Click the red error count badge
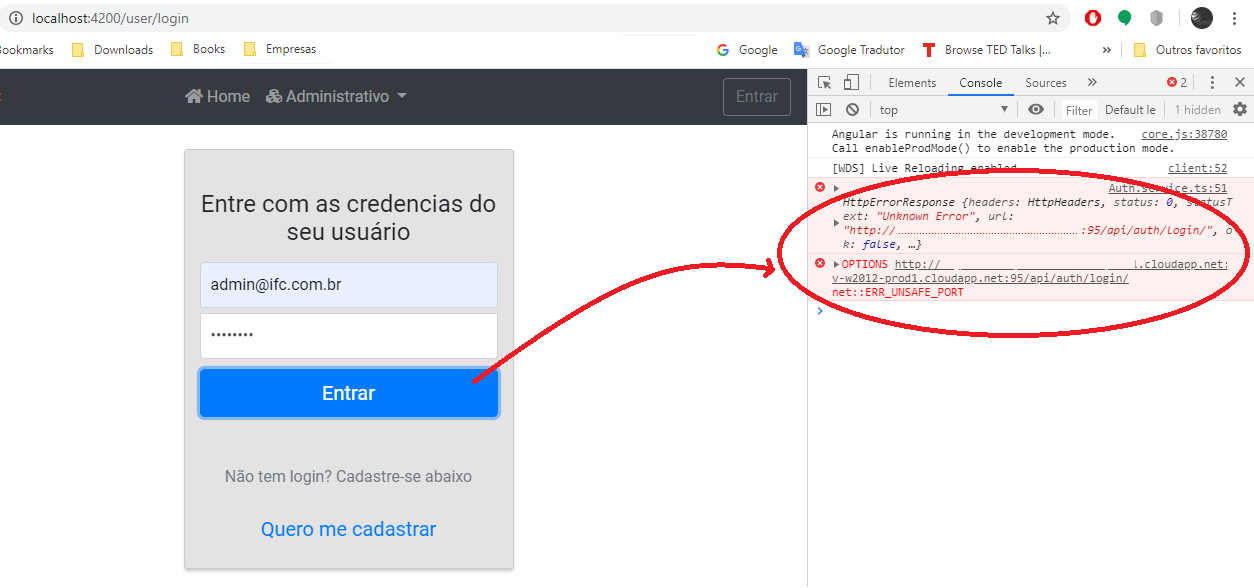 pyautogui.click(x=1177, y=83)
